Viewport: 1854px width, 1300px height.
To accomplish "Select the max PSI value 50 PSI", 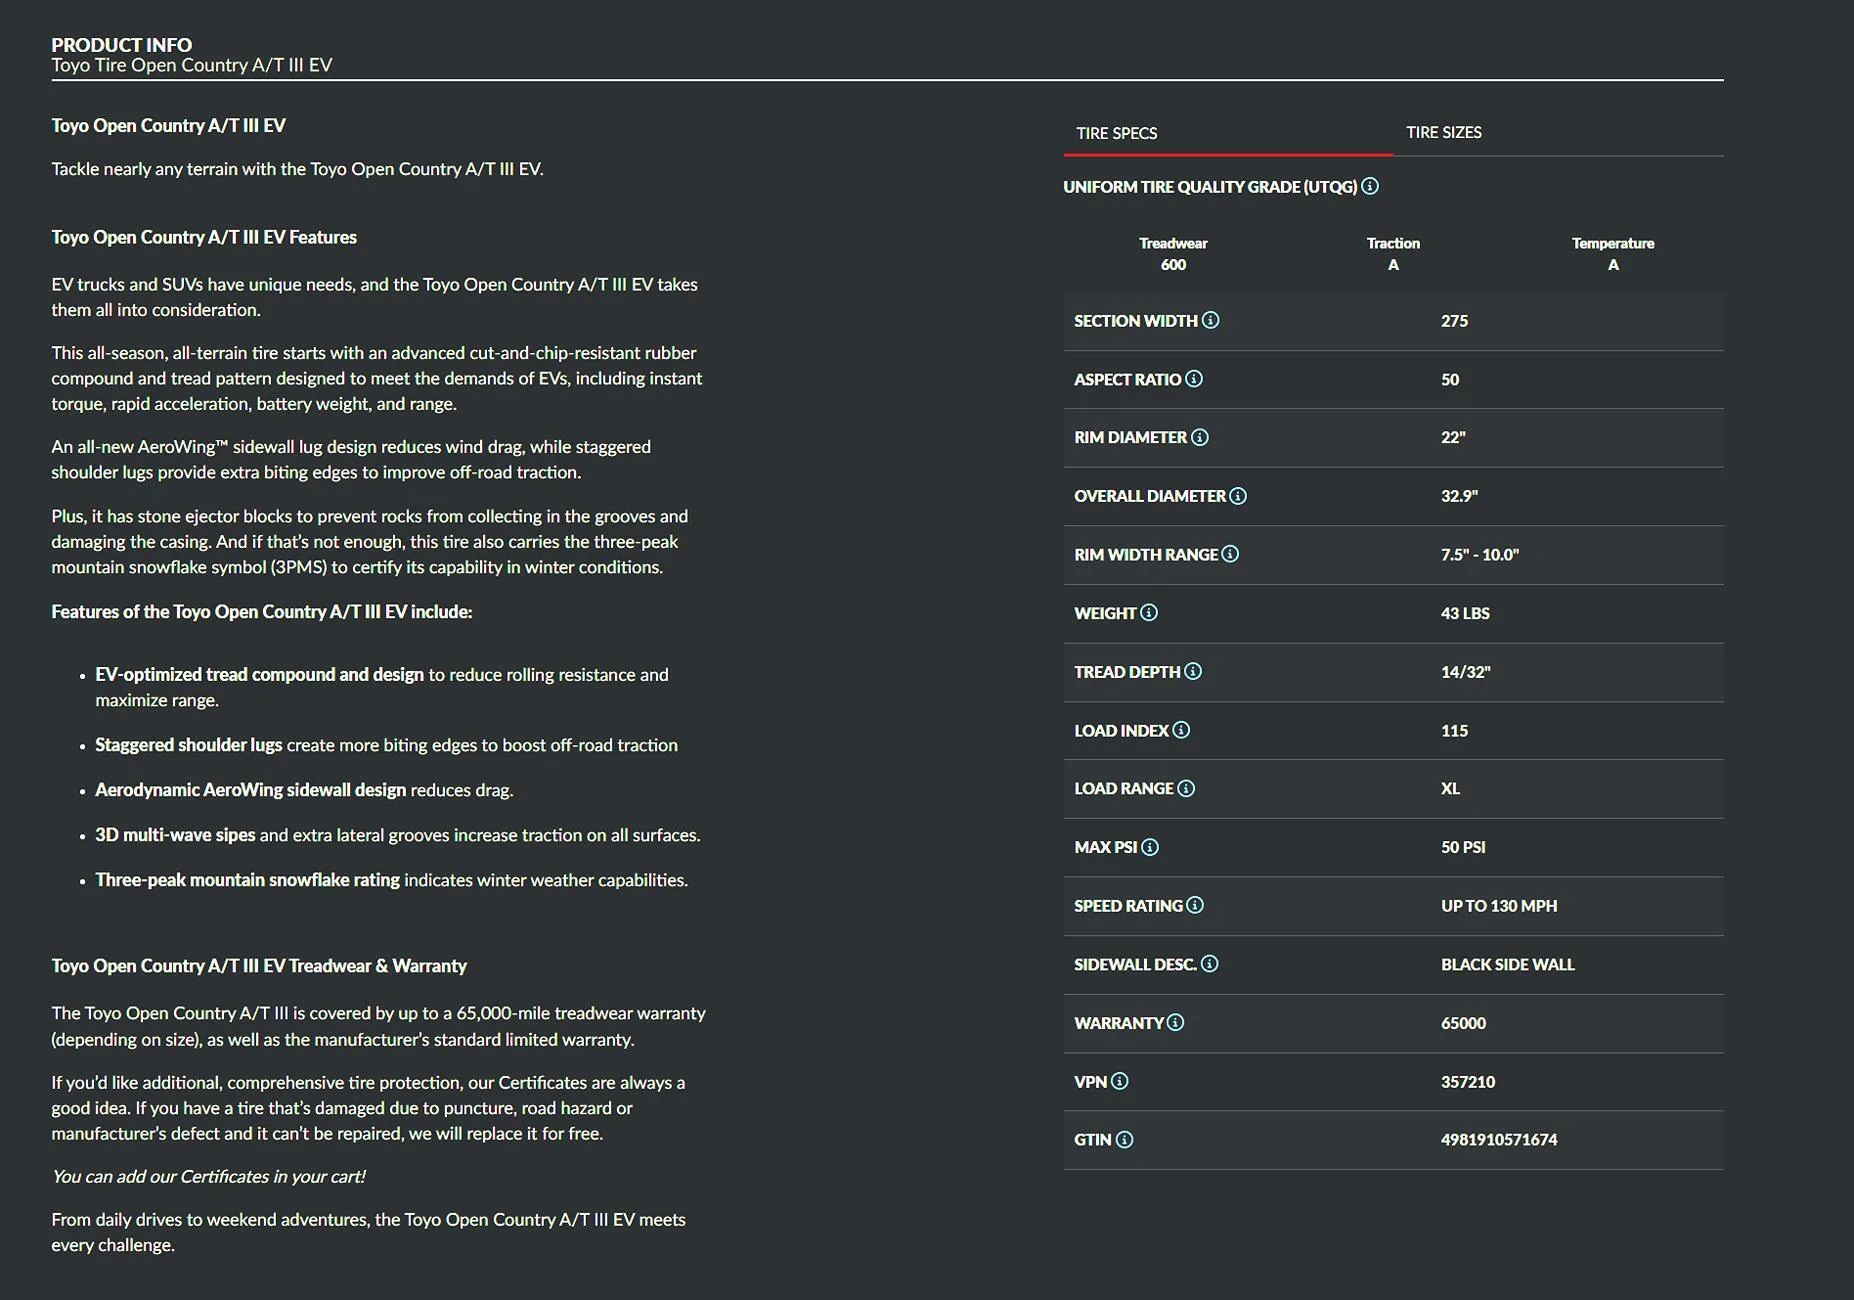I will (x=1463, y=847).
